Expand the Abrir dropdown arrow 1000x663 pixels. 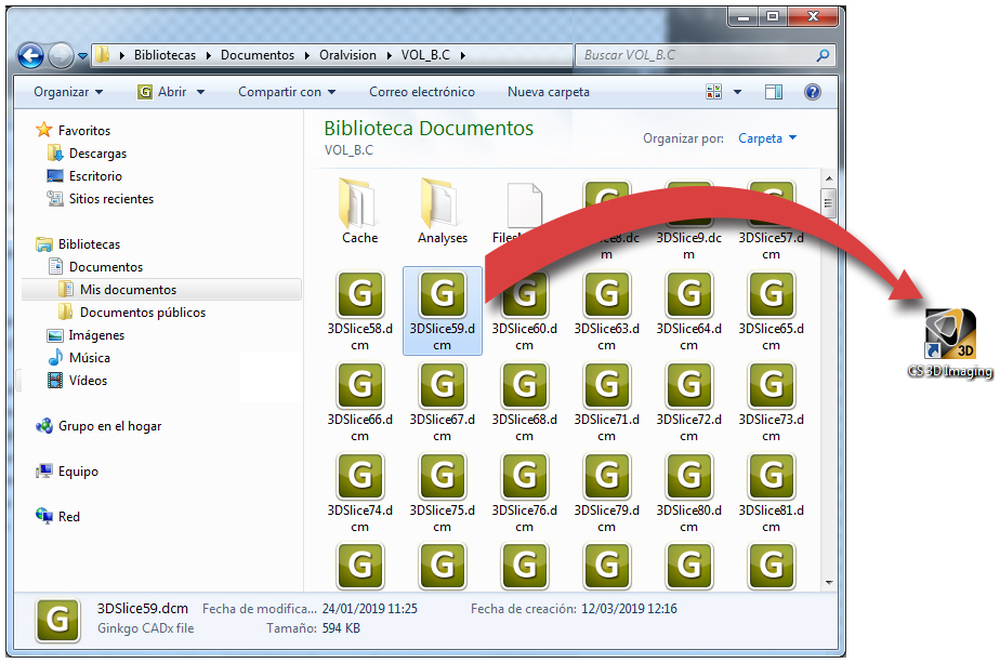[x=201, y=92]
